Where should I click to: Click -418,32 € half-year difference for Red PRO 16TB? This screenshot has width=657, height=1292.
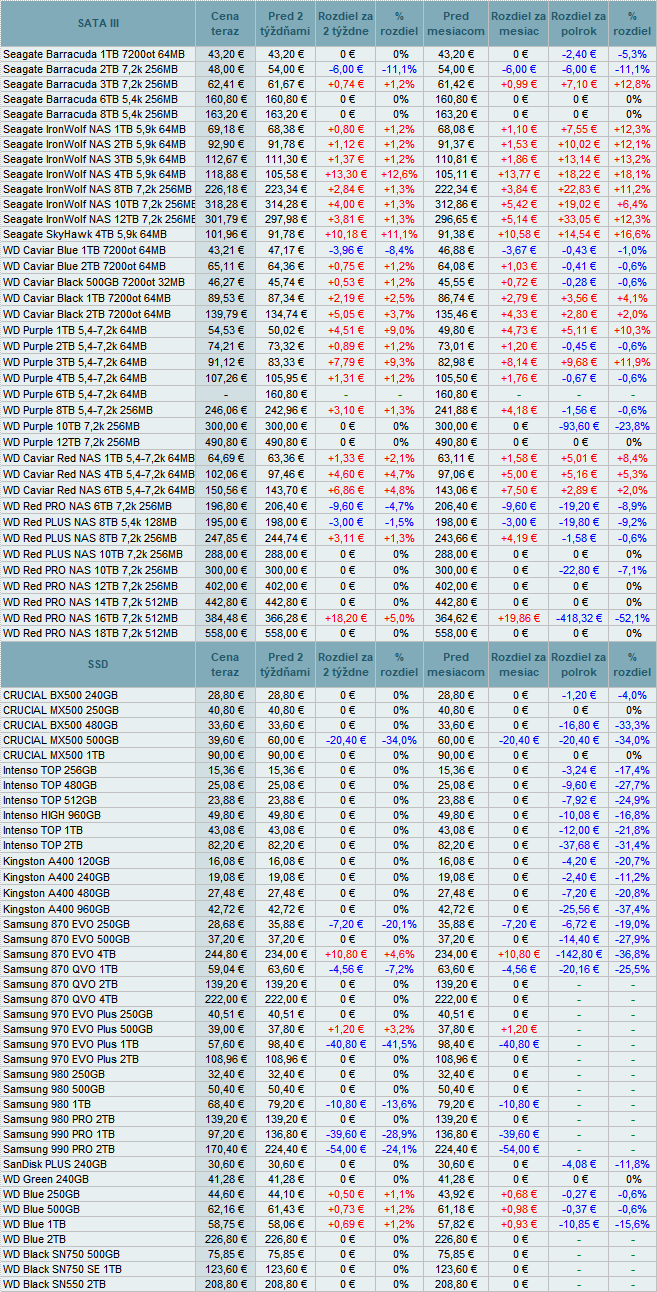(578, 618)
